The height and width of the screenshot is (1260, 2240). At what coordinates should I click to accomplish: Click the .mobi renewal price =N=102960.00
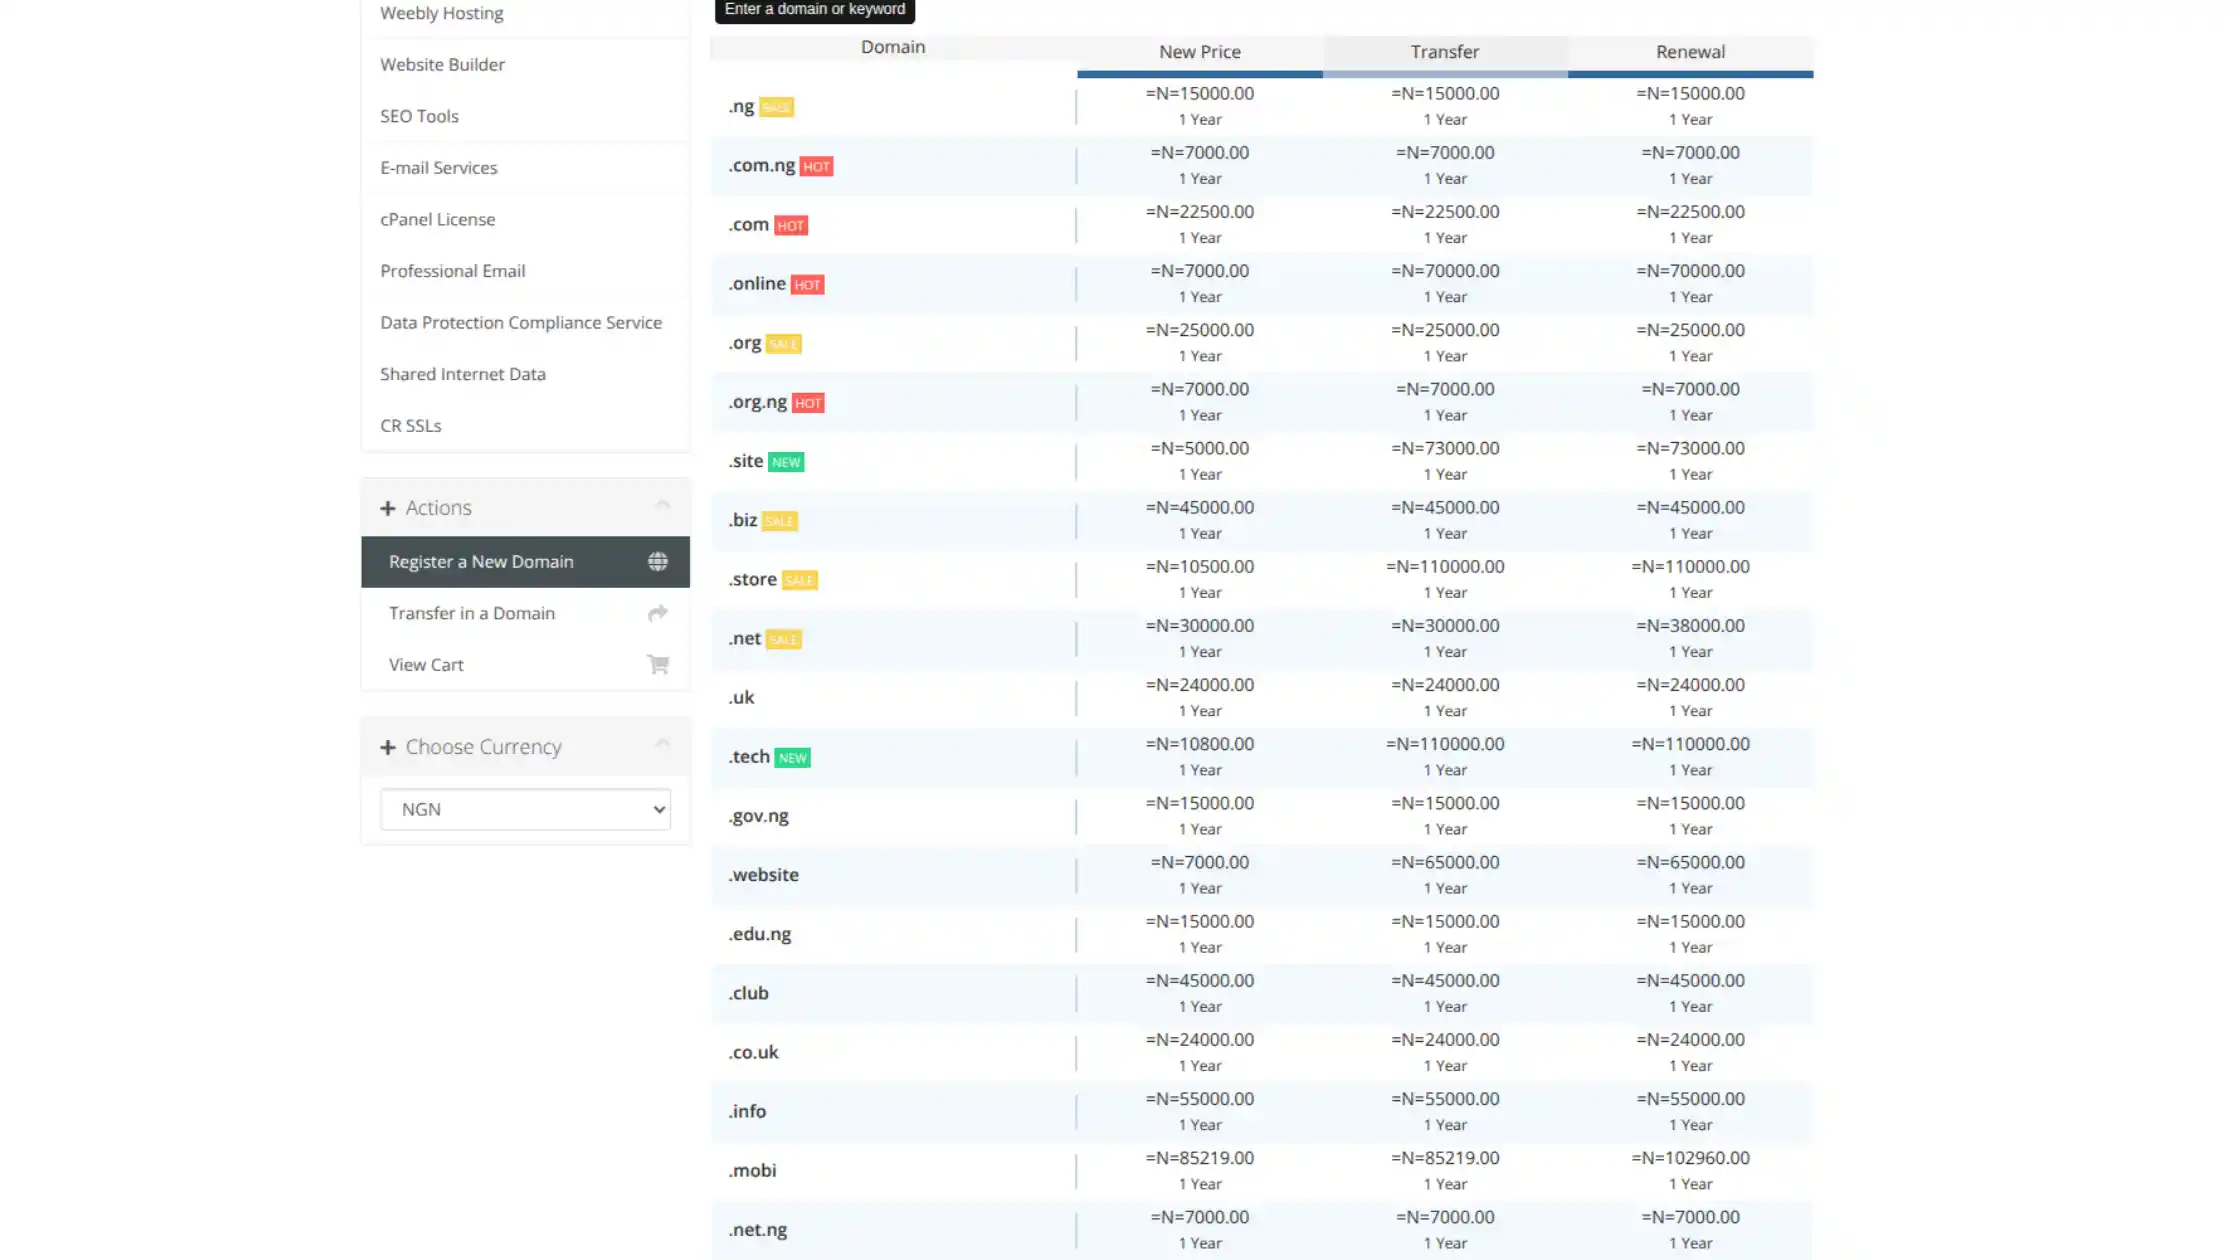tap(1690, 1158)
